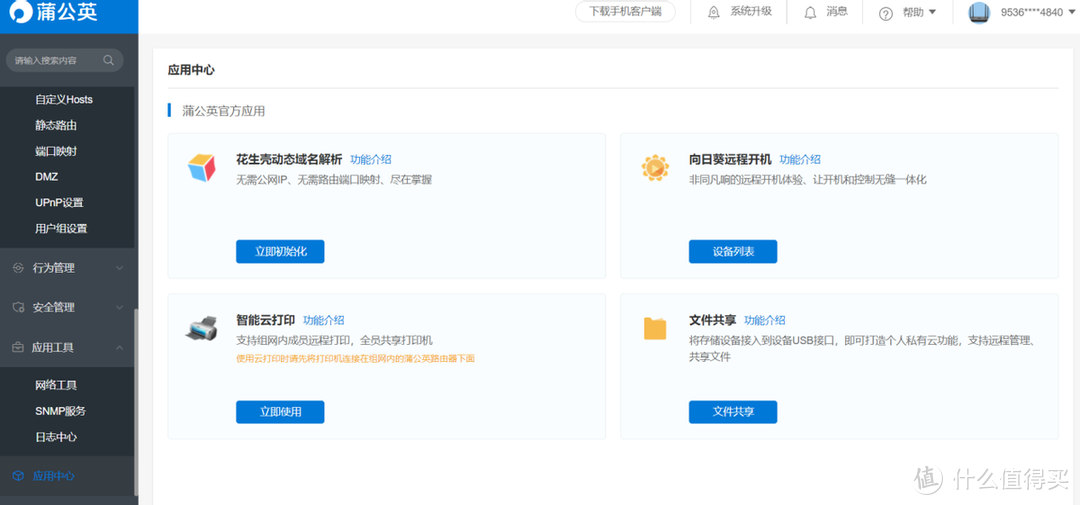Click the 文件共享 card title

click(712, 320)
